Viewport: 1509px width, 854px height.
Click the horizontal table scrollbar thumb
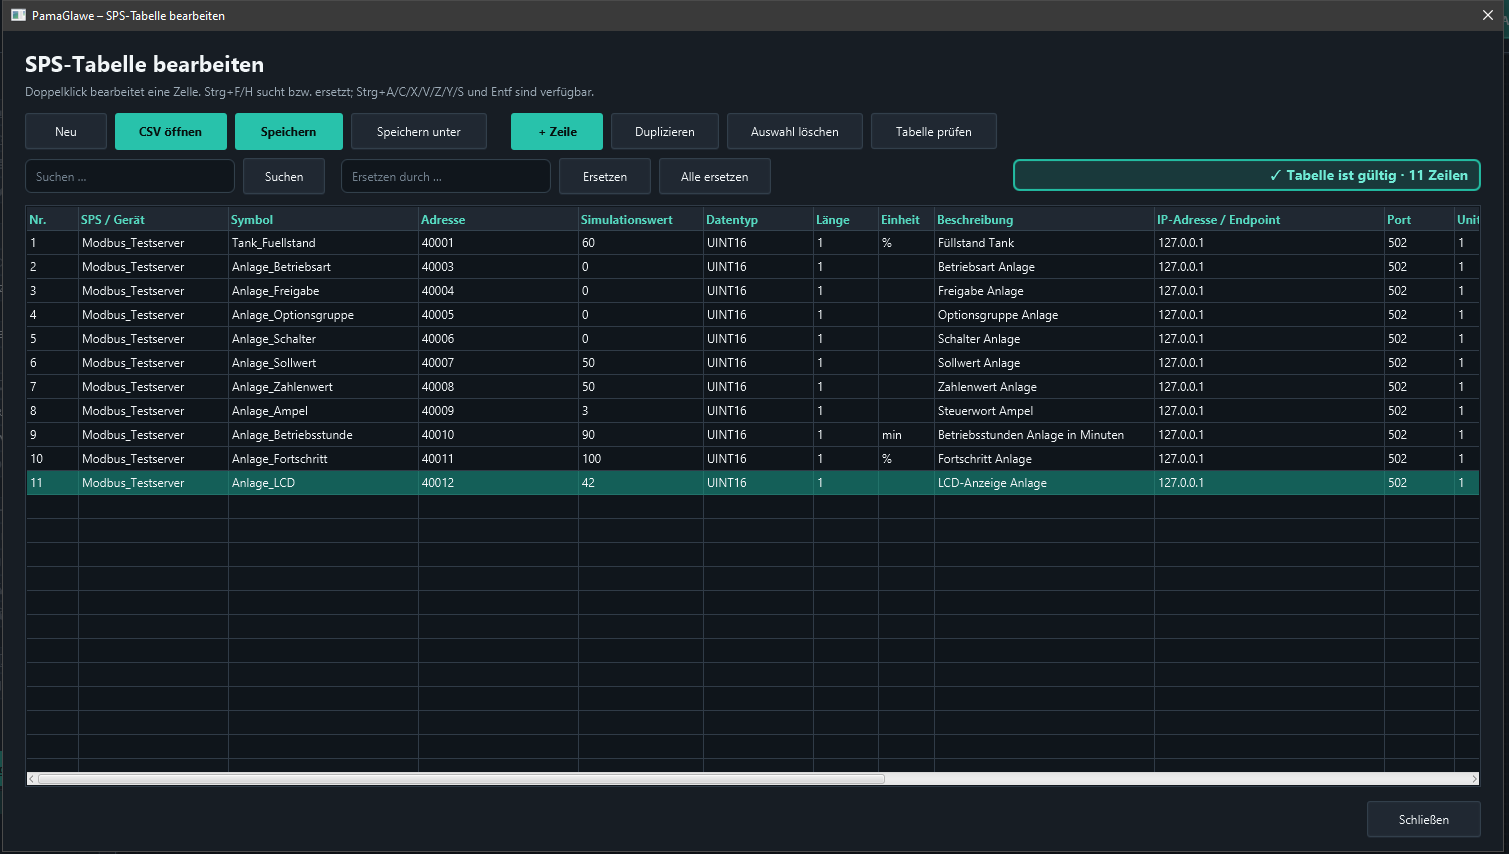pos(461,779)
